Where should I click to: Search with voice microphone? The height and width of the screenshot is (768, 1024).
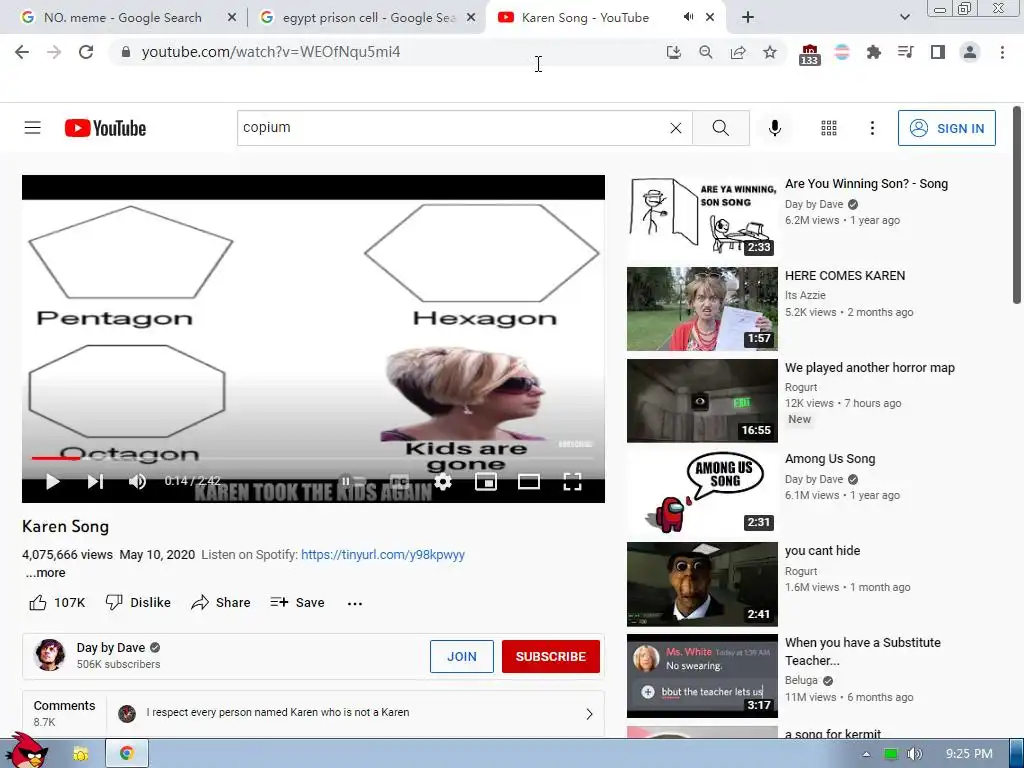(775, 128)
